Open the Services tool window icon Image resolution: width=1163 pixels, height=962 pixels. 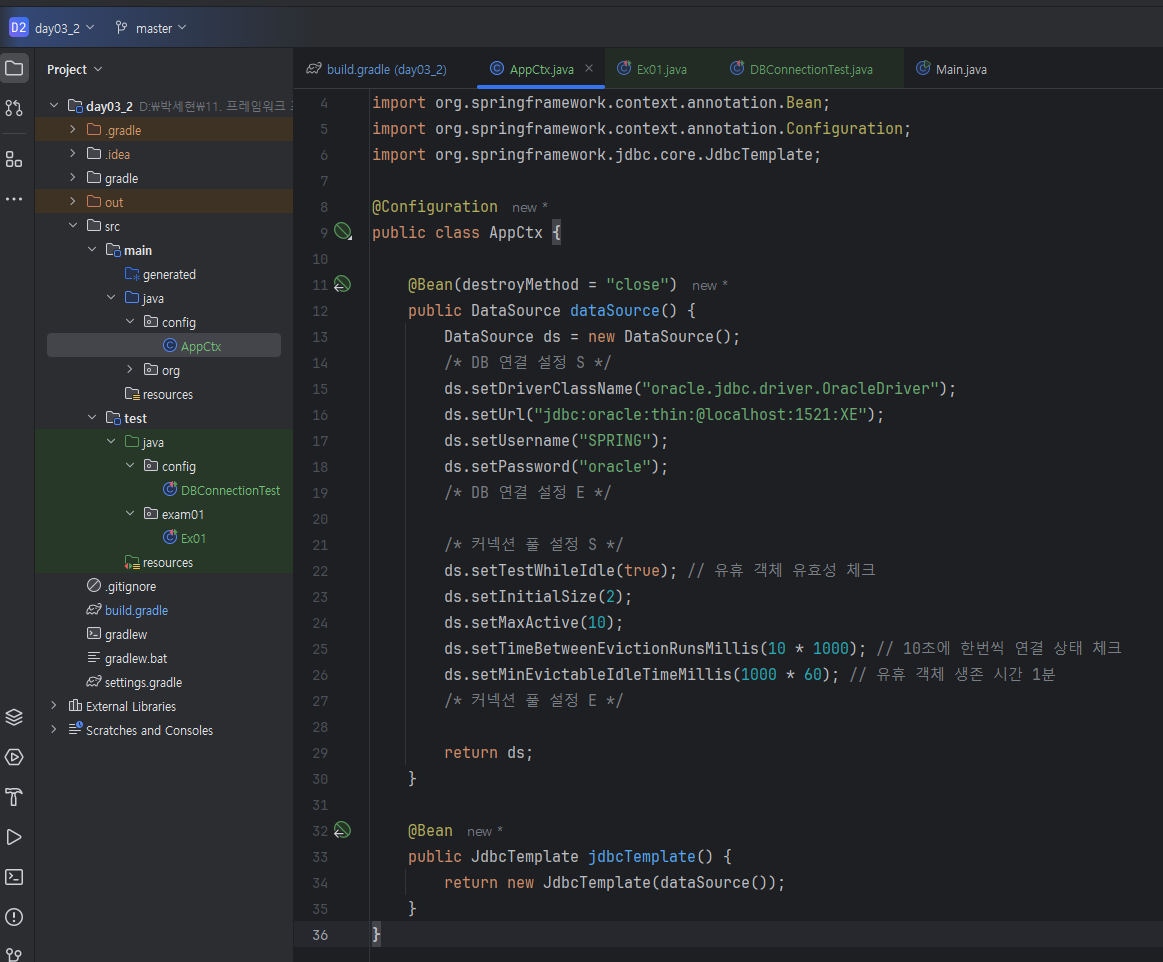tap(14, 757)
